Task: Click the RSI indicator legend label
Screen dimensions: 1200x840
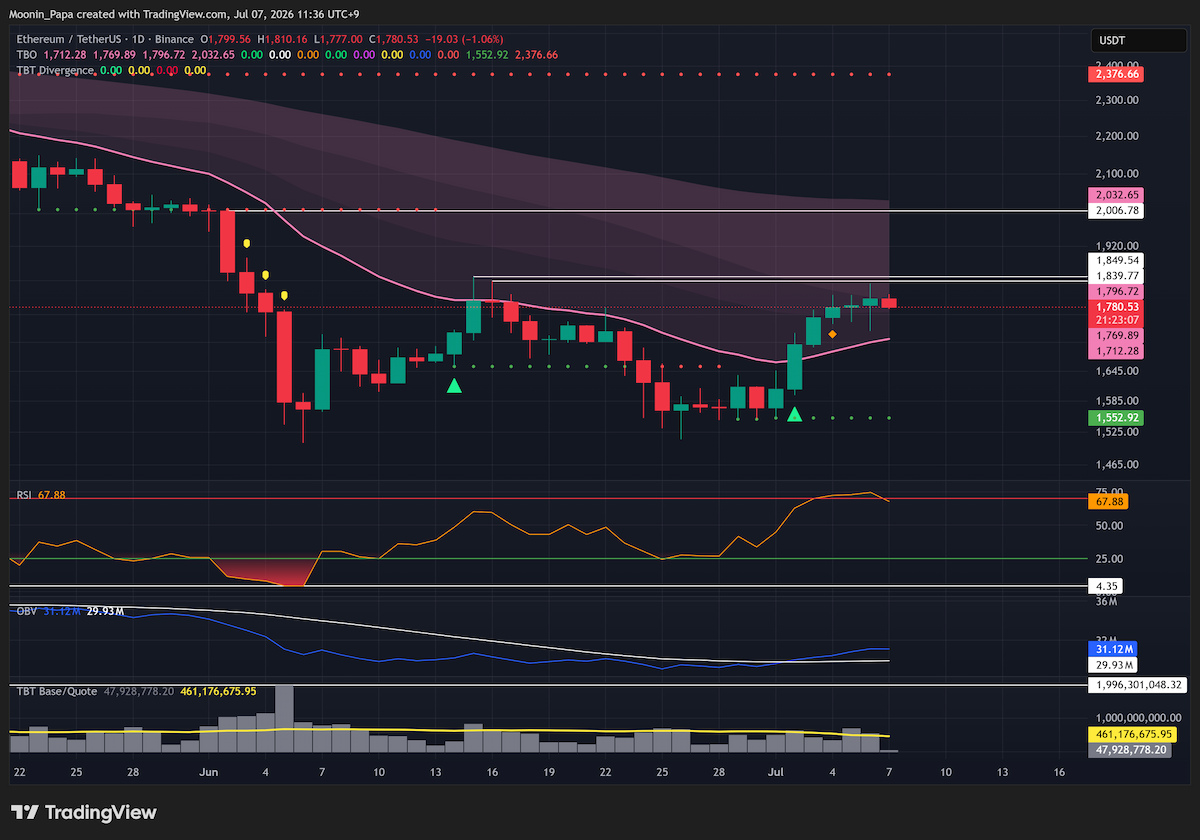Action: 24,495
